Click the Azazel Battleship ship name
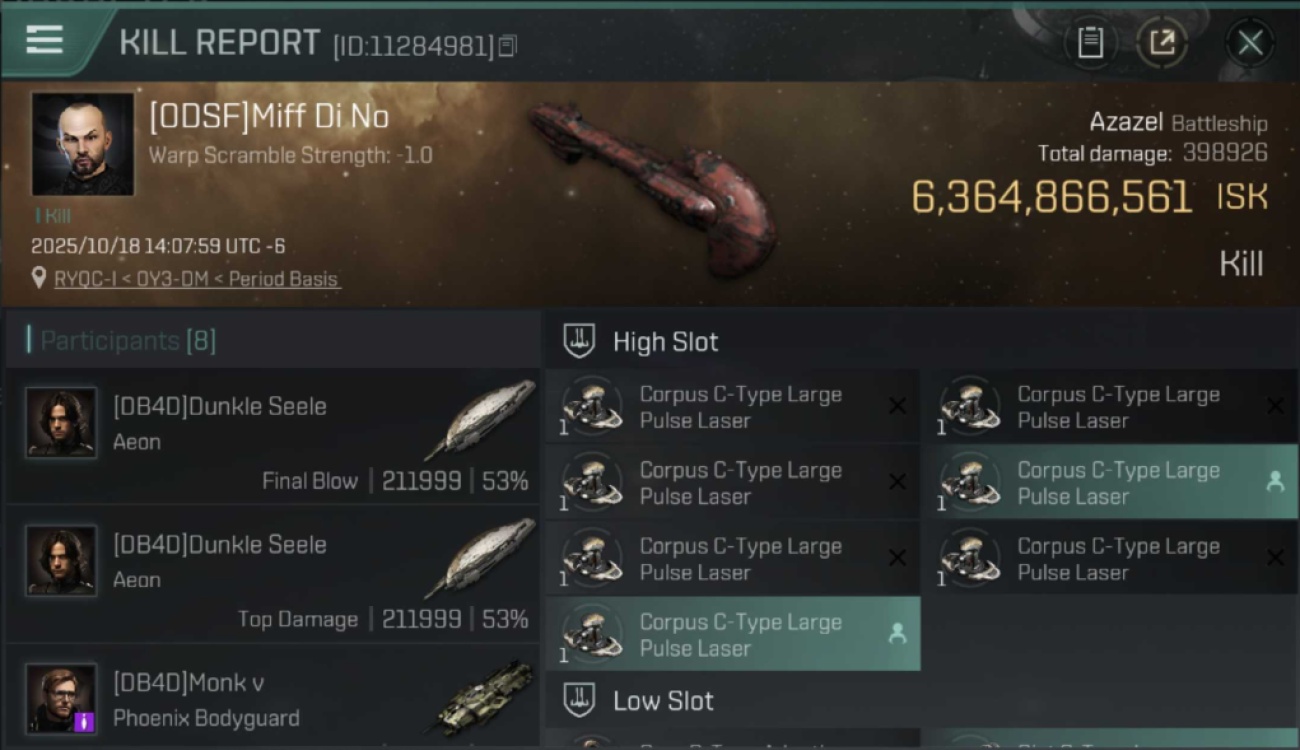This screenshot has height=750, width=1300. coord(1178,123)
